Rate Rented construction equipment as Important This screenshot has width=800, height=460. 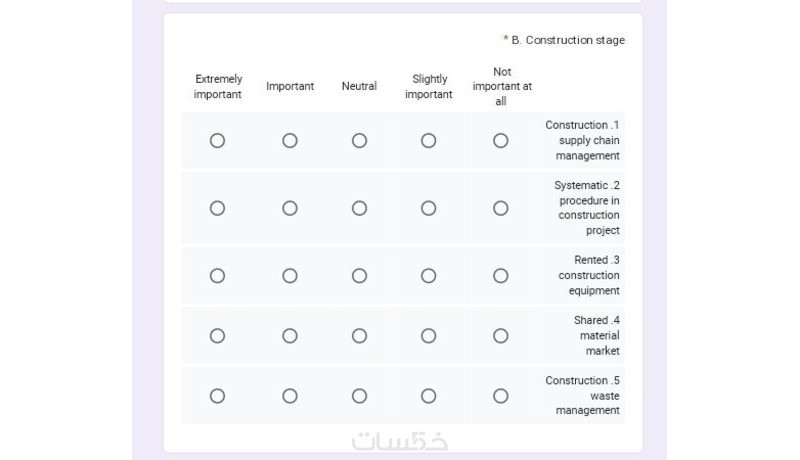pyautogui.click(x=290, y=276)
